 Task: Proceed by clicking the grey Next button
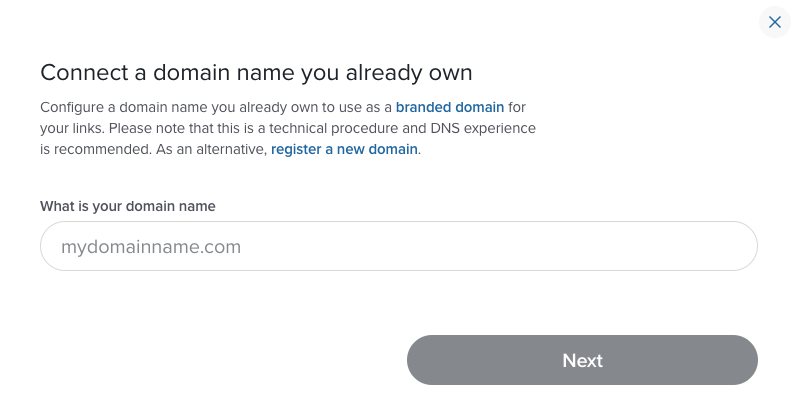point(582,360)
